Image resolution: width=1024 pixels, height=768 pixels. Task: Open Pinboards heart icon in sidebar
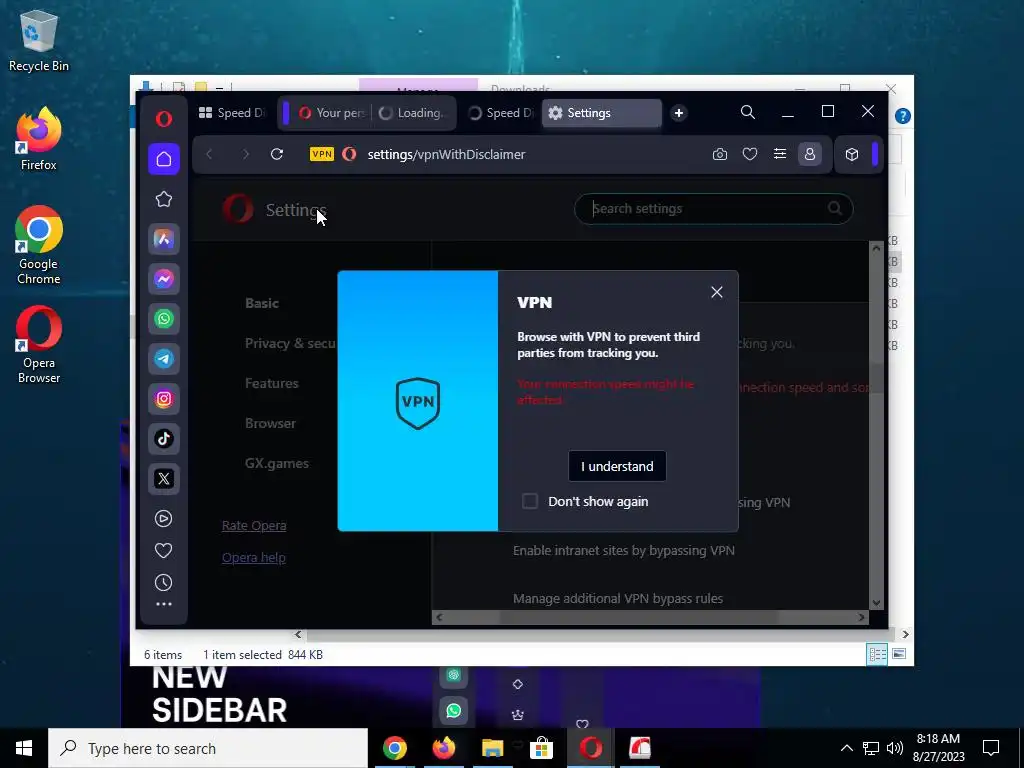163,551
